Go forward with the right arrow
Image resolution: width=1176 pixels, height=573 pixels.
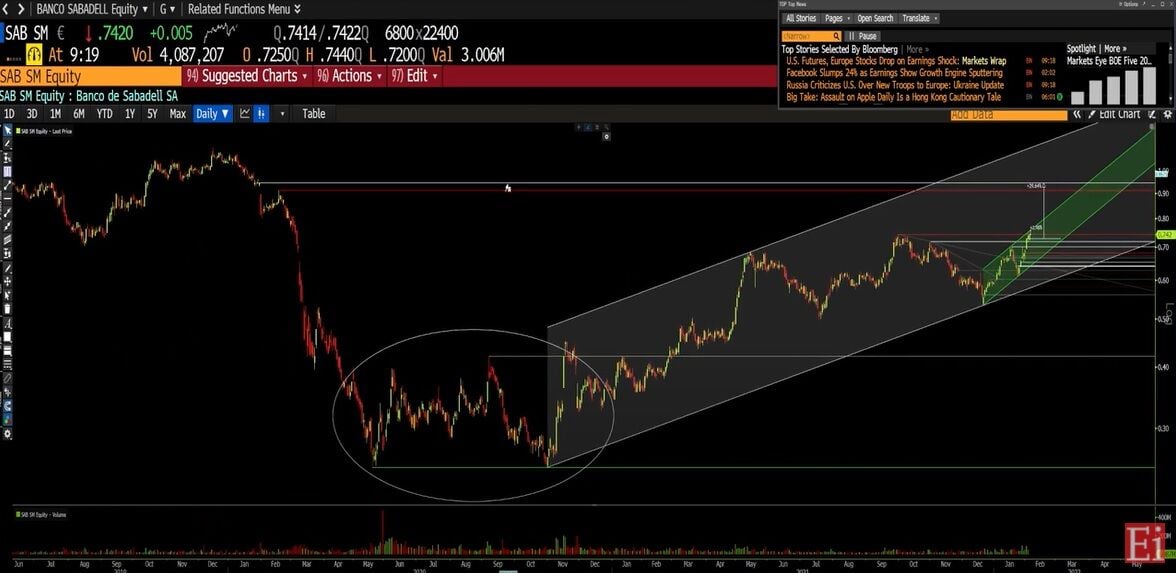(20, 9)
